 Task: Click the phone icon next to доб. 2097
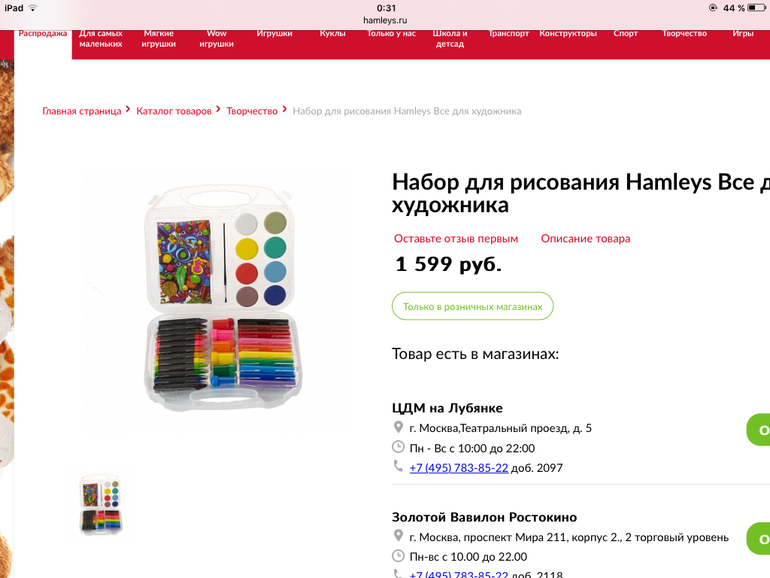pos(398,466)
